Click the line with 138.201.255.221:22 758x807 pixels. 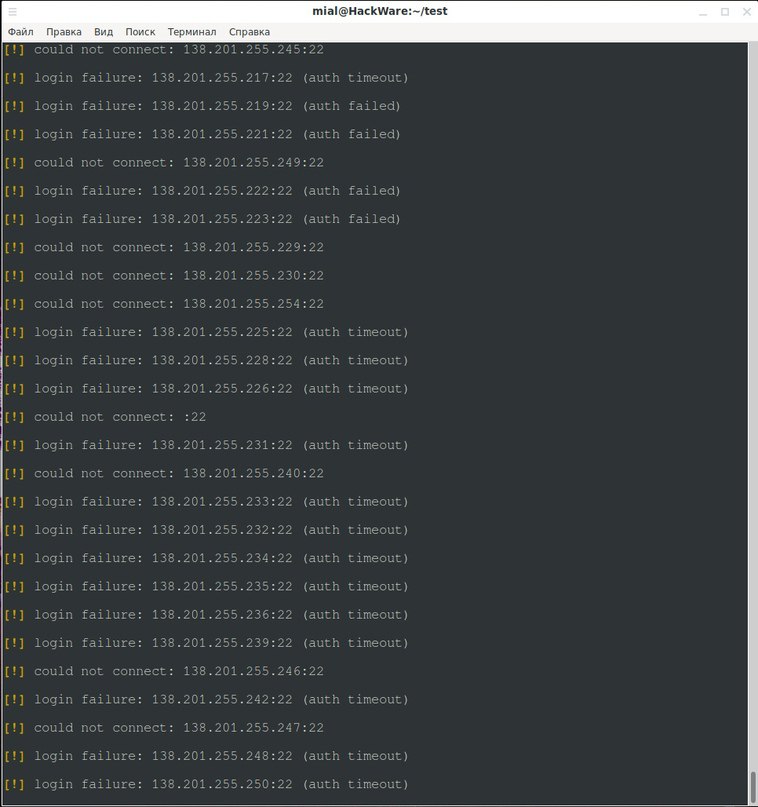[202, 135]
